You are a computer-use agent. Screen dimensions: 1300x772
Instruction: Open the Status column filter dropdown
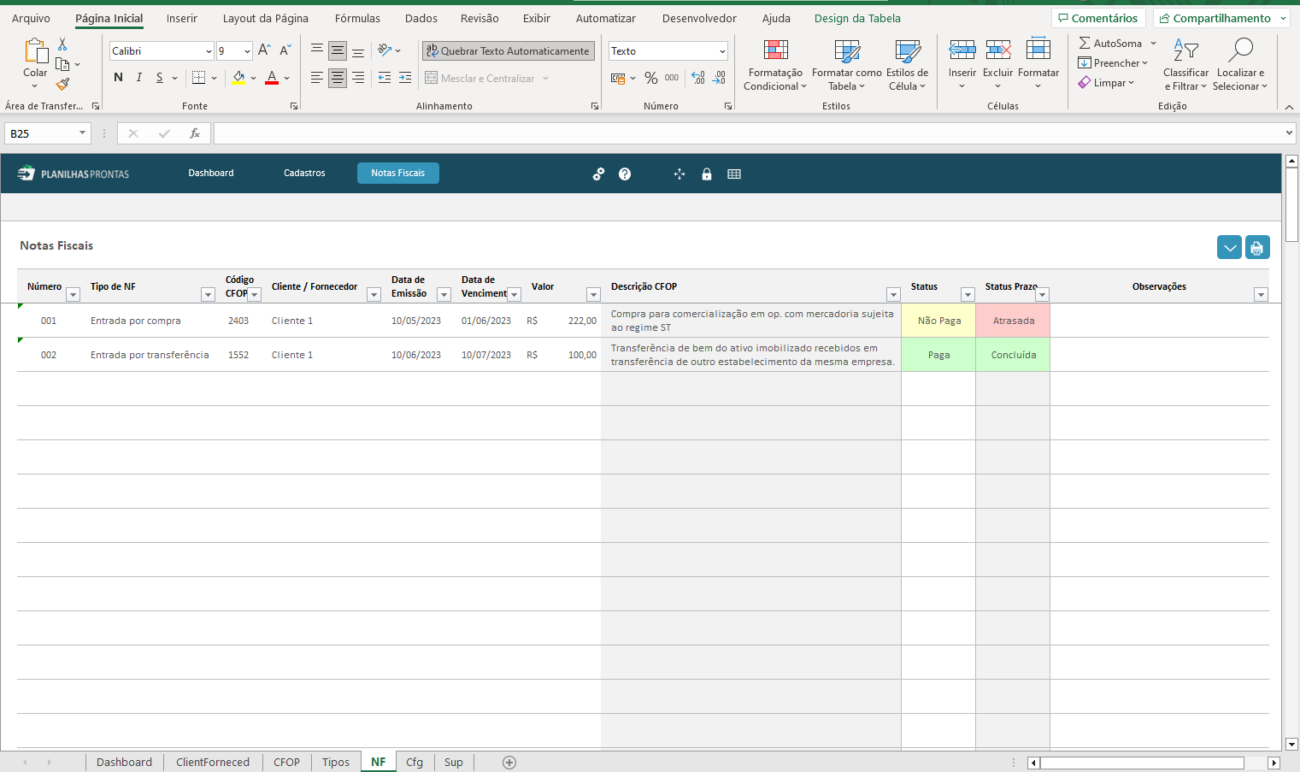pyautogui.click(x=966, y=293)
